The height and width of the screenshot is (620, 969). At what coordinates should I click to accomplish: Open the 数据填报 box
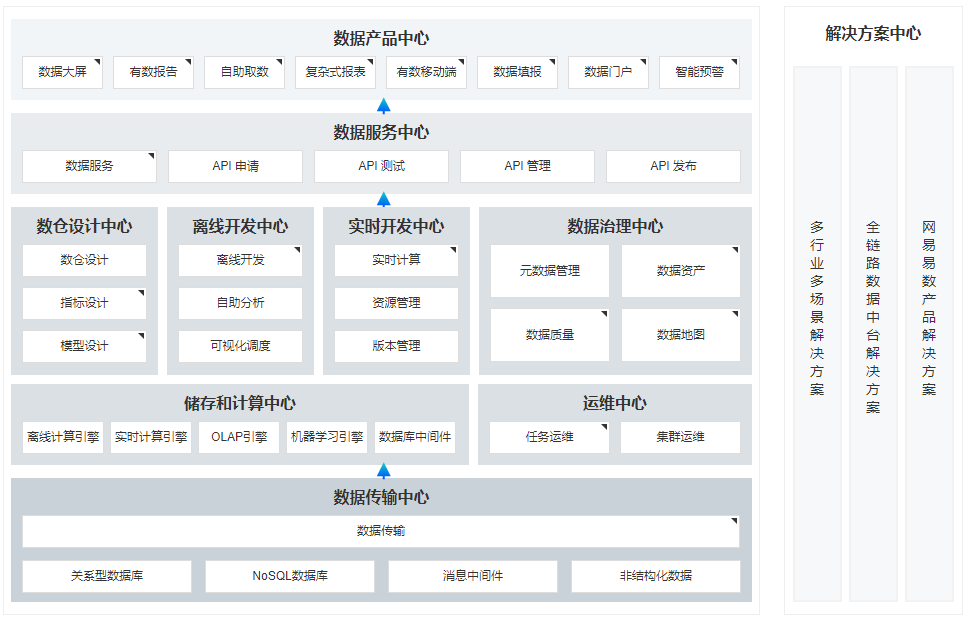517,72
